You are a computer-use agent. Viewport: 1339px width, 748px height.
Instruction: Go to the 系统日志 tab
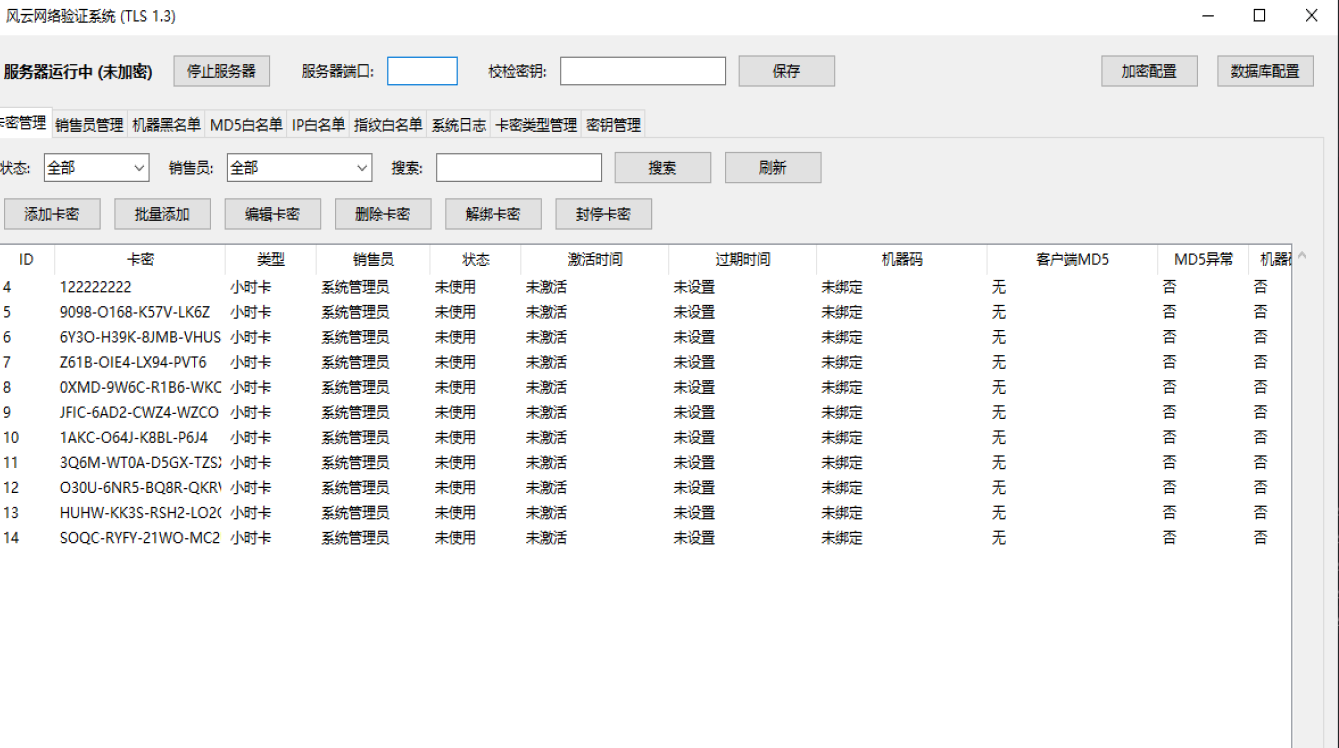(x=459, y=125)
